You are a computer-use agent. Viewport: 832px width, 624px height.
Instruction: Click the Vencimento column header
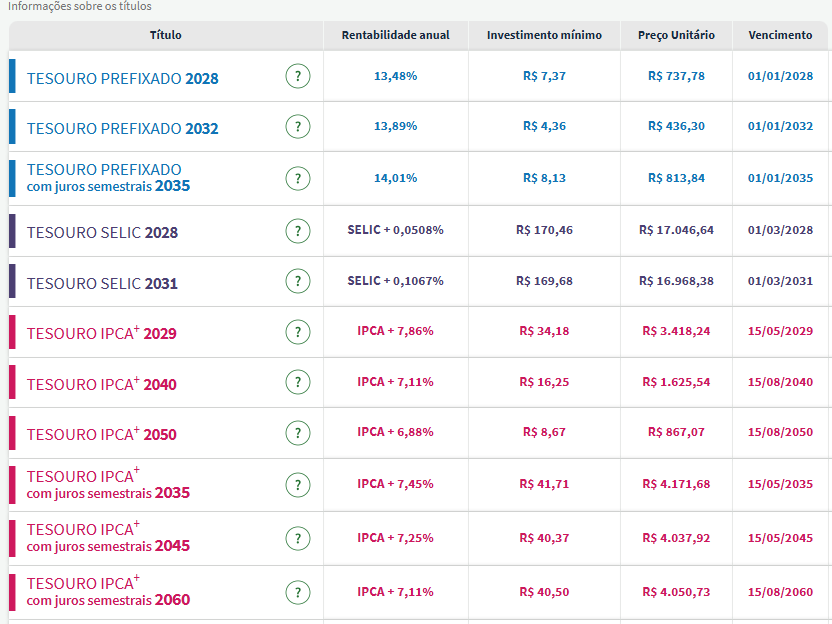point(780,35)
